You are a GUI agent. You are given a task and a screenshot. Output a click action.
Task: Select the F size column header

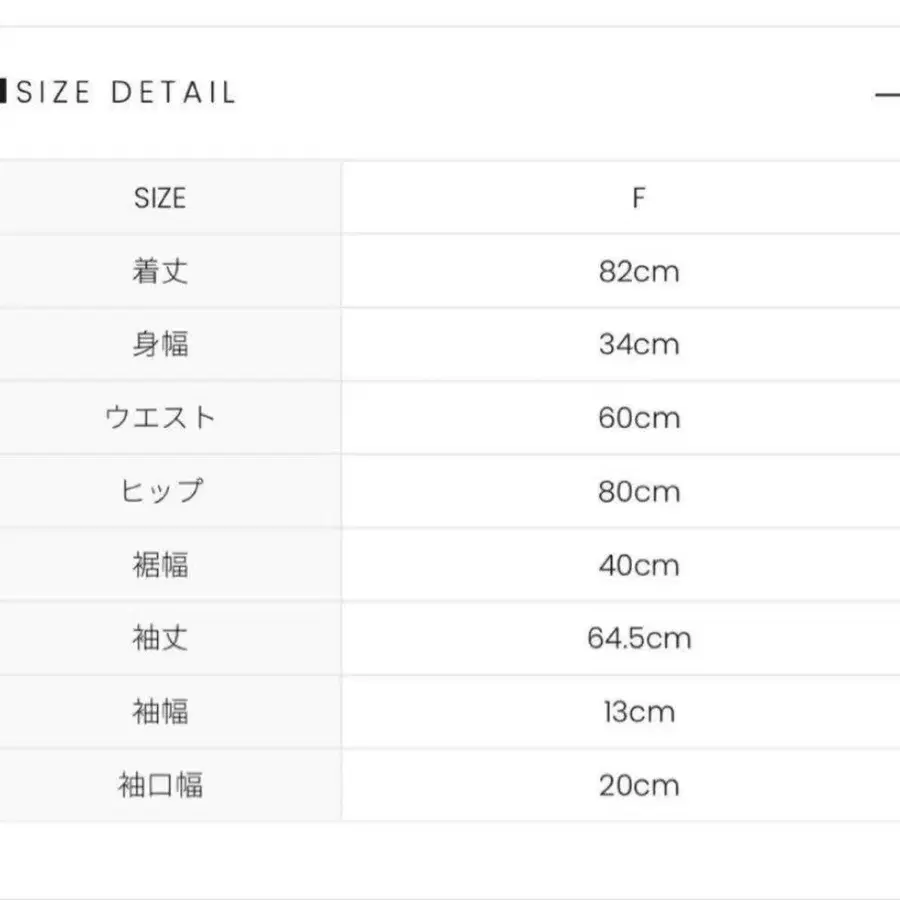(x=638, y=198)
